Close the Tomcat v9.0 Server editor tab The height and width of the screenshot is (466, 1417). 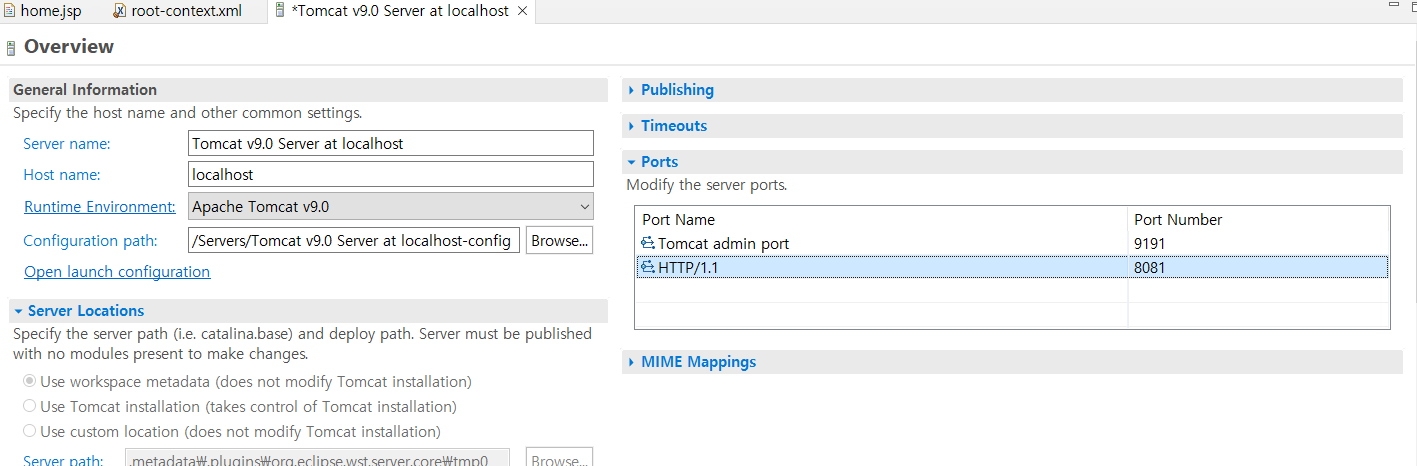click(522, 11)
